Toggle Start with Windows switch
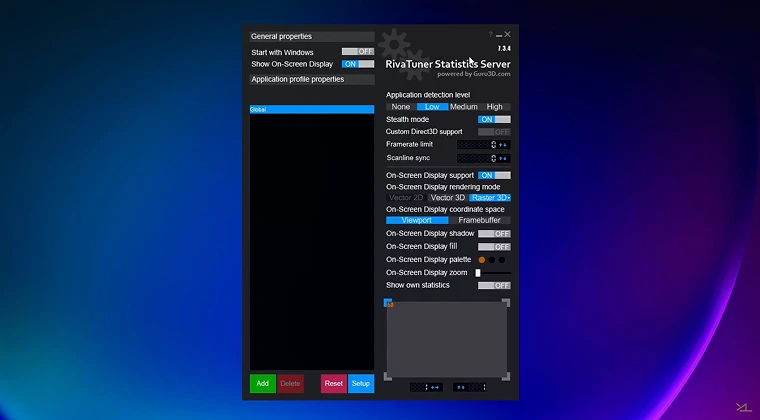This screenshot has height=420, width=760. point(357,52)
